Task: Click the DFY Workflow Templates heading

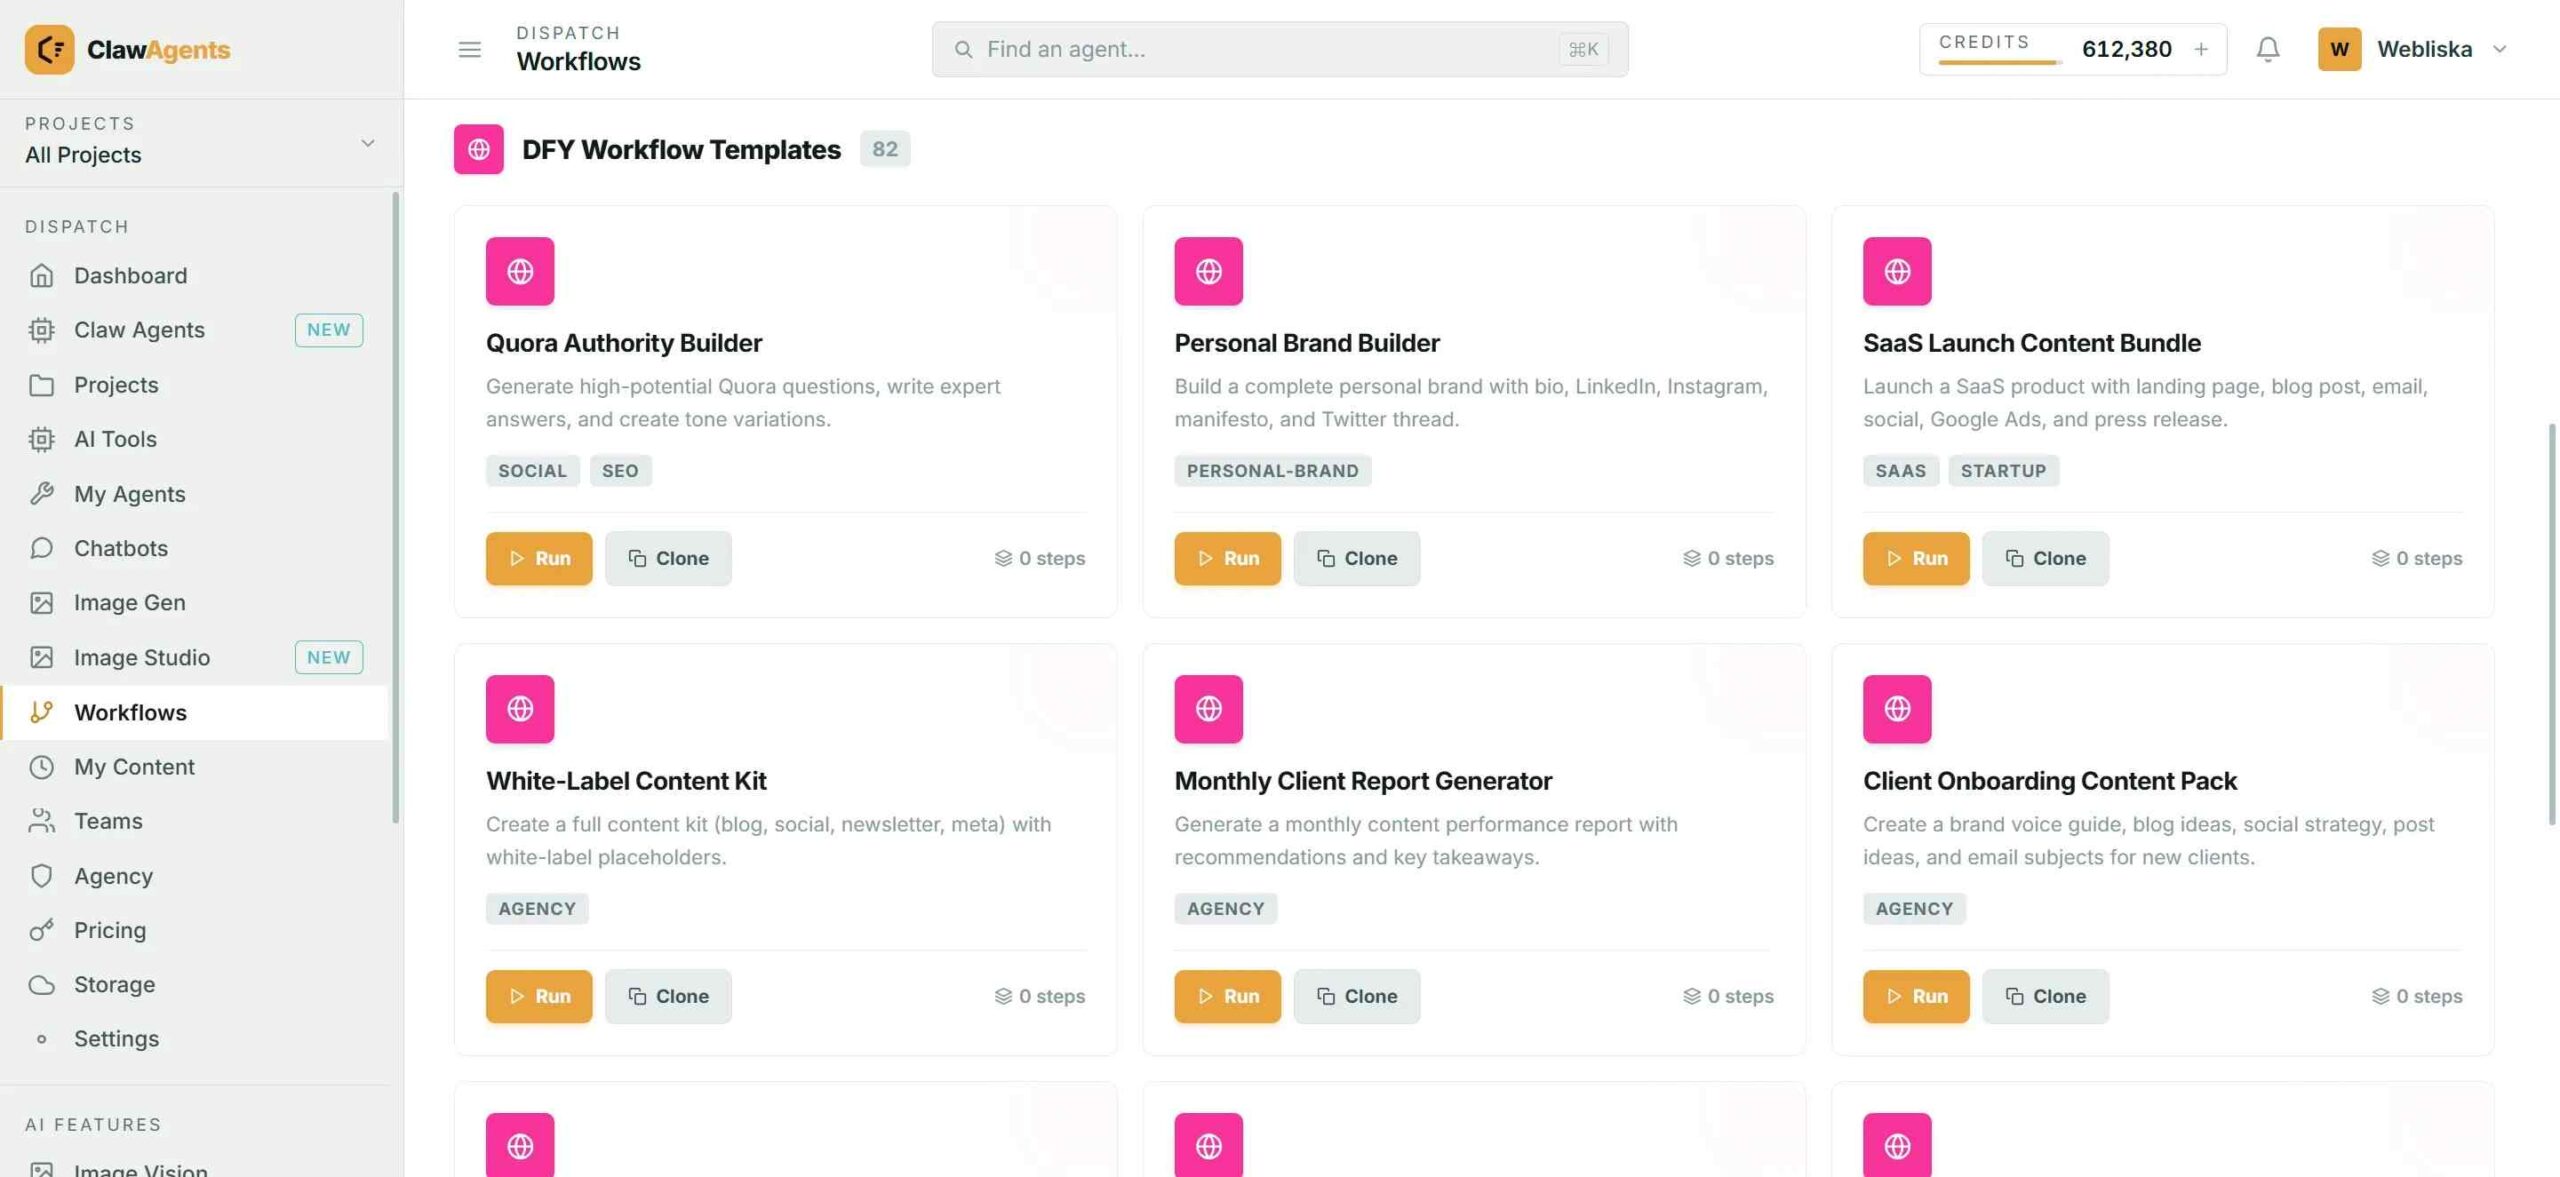Action: point(681,149)
